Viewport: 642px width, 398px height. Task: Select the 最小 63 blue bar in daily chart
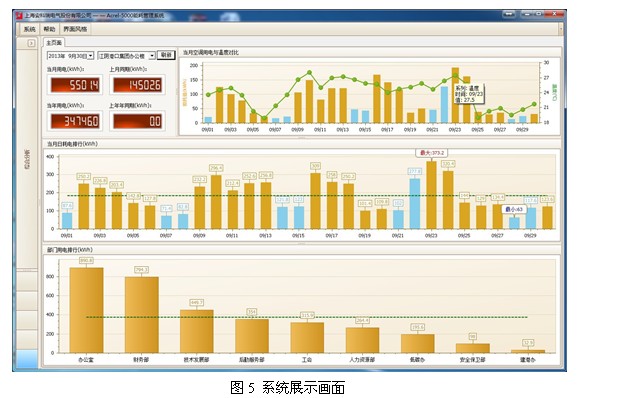pyautogui.click(x=514, y=223)
